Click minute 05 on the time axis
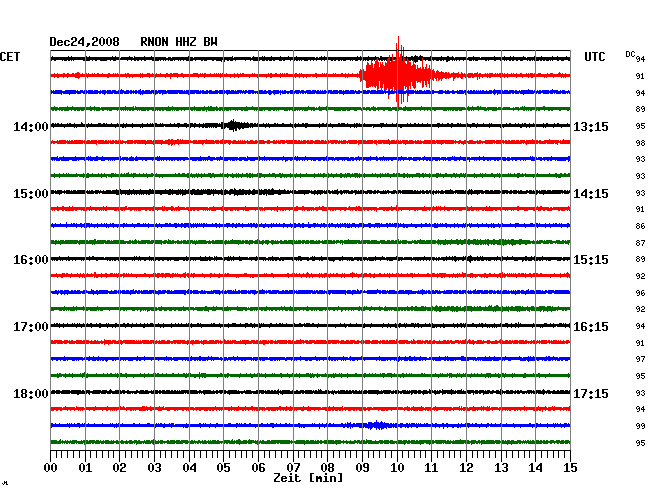This screenshot has width=650, height=494. pos(223,467)
